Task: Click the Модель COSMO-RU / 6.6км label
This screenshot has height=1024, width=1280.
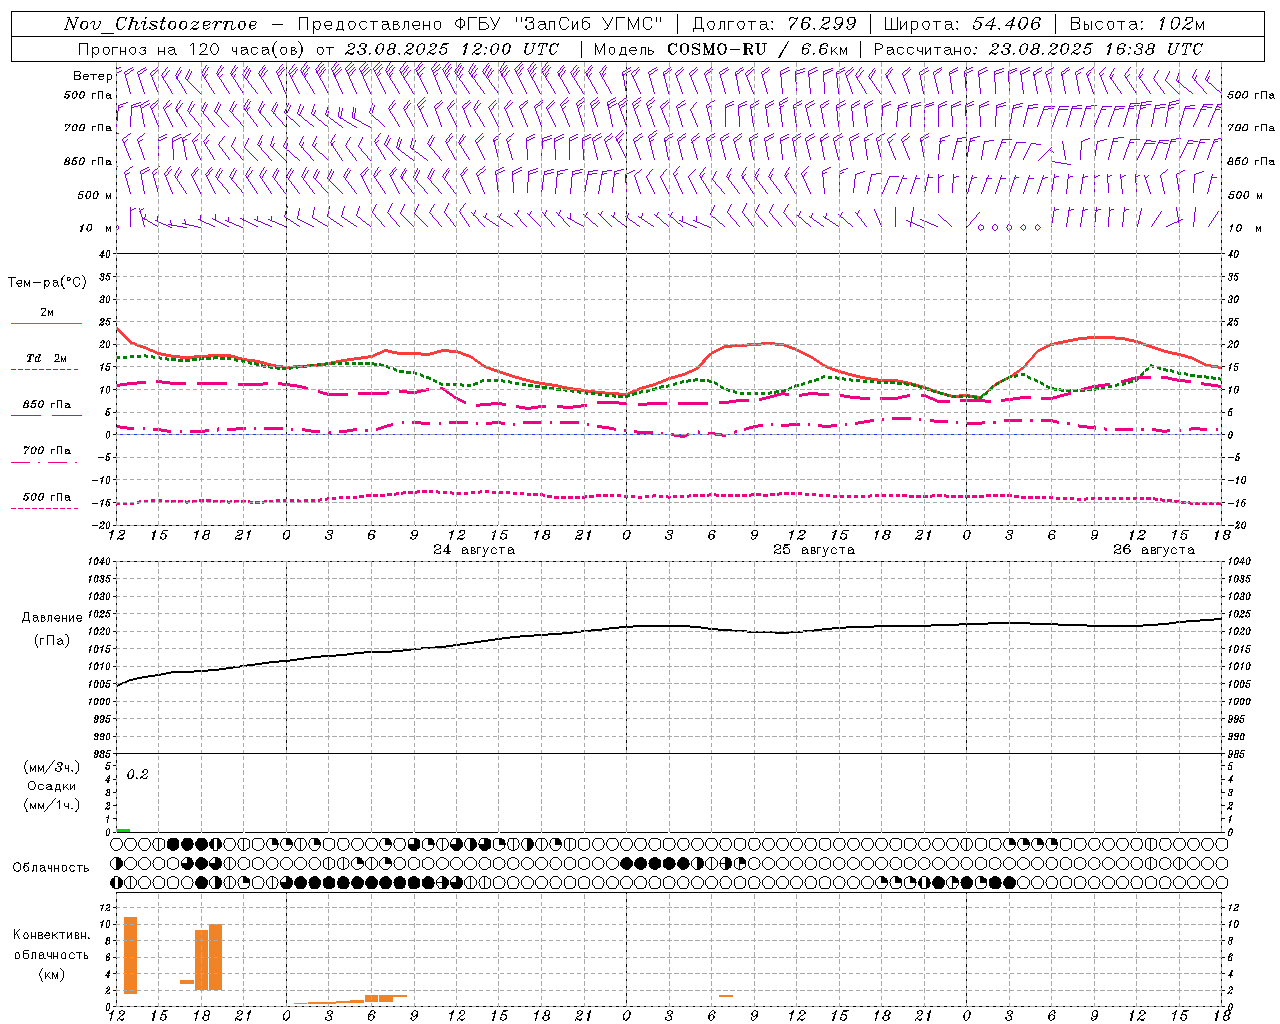Action: tap(720, 49)
